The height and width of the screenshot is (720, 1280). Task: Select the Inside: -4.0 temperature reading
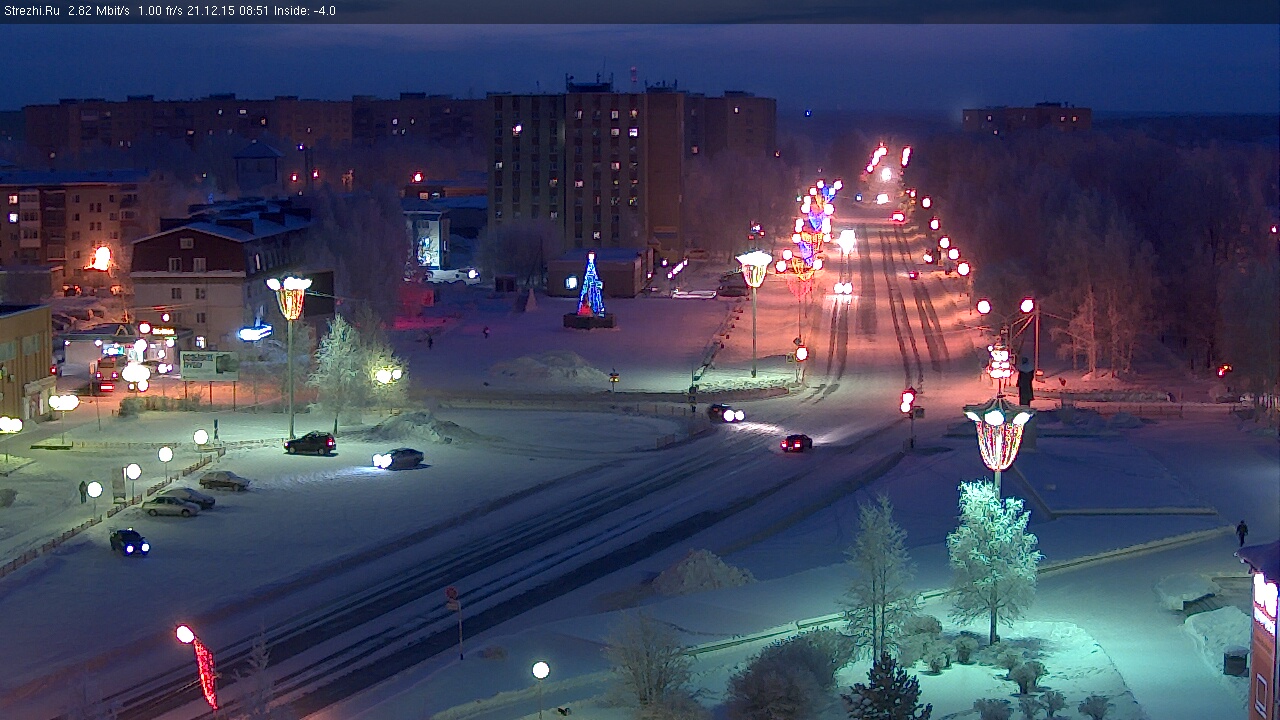(305, 11)
